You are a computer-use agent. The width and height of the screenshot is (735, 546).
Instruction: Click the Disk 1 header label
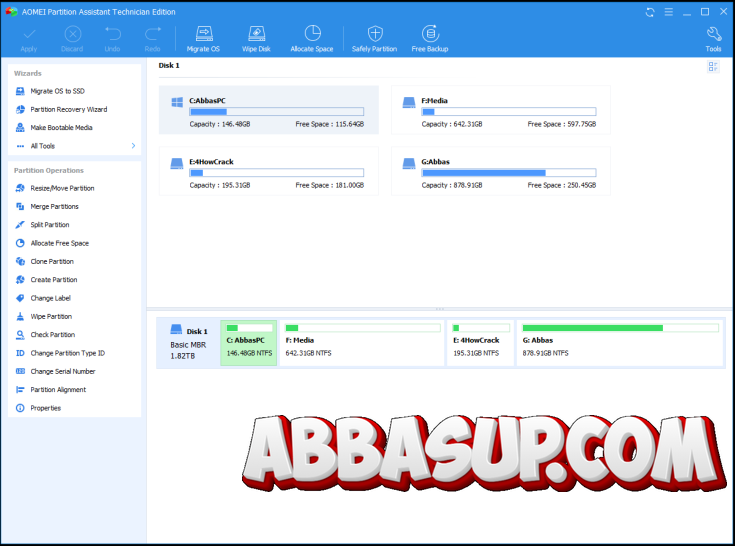[x=169, y=65]
